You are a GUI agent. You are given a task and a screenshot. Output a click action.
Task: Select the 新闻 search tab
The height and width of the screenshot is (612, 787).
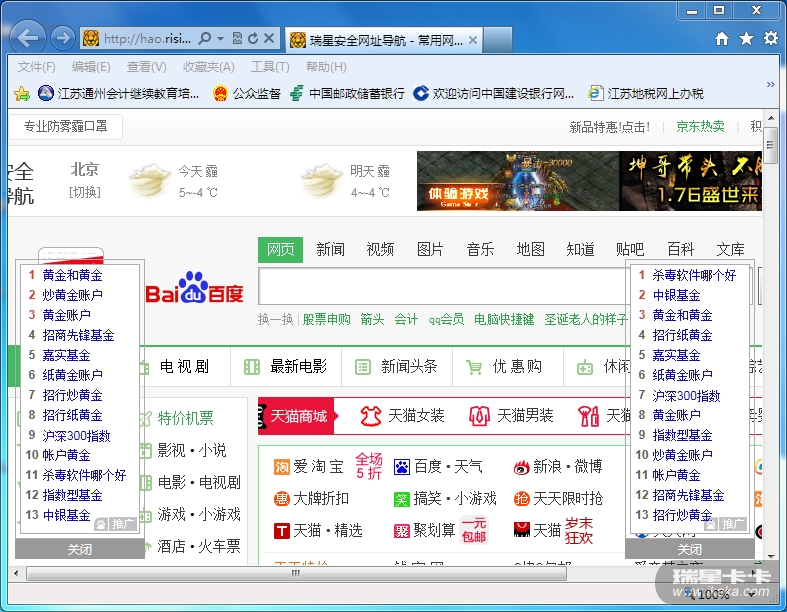[x=330, y=250]
